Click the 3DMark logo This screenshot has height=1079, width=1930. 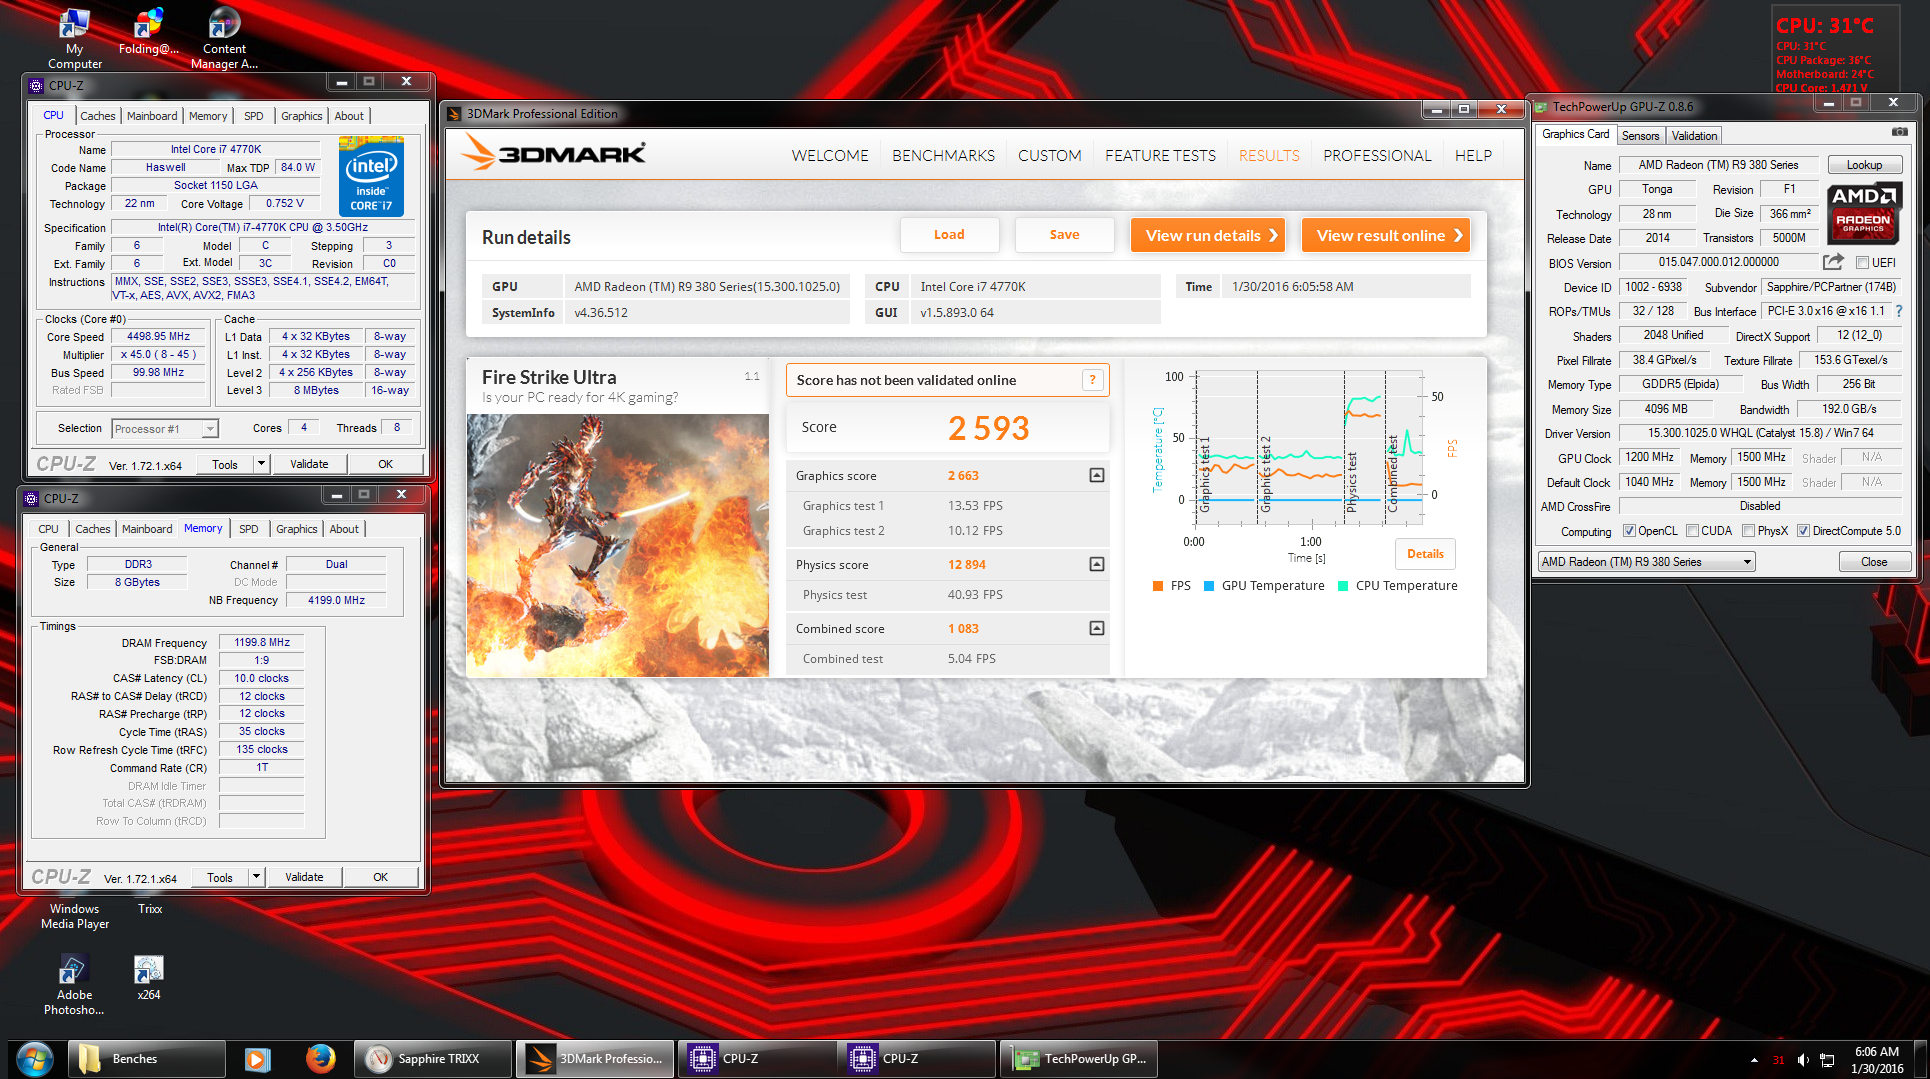(x=553, y=153)
